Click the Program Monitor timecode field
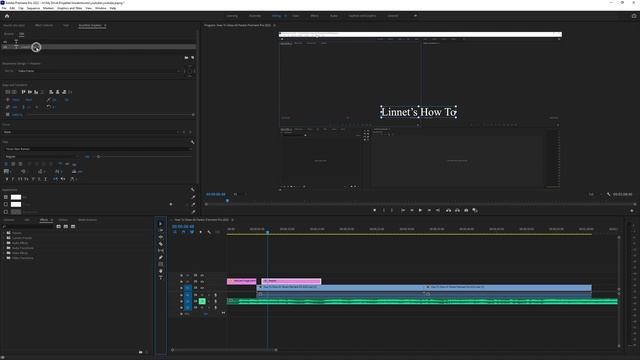The height and width of the screenshot is (360, 640). point(216,194)
